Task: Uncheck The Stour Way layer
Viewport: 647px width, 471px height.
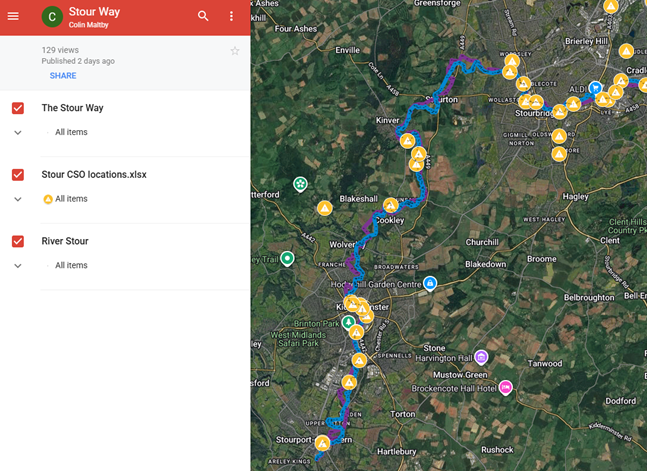Action: pyautogui.click(x=18, y=108)
